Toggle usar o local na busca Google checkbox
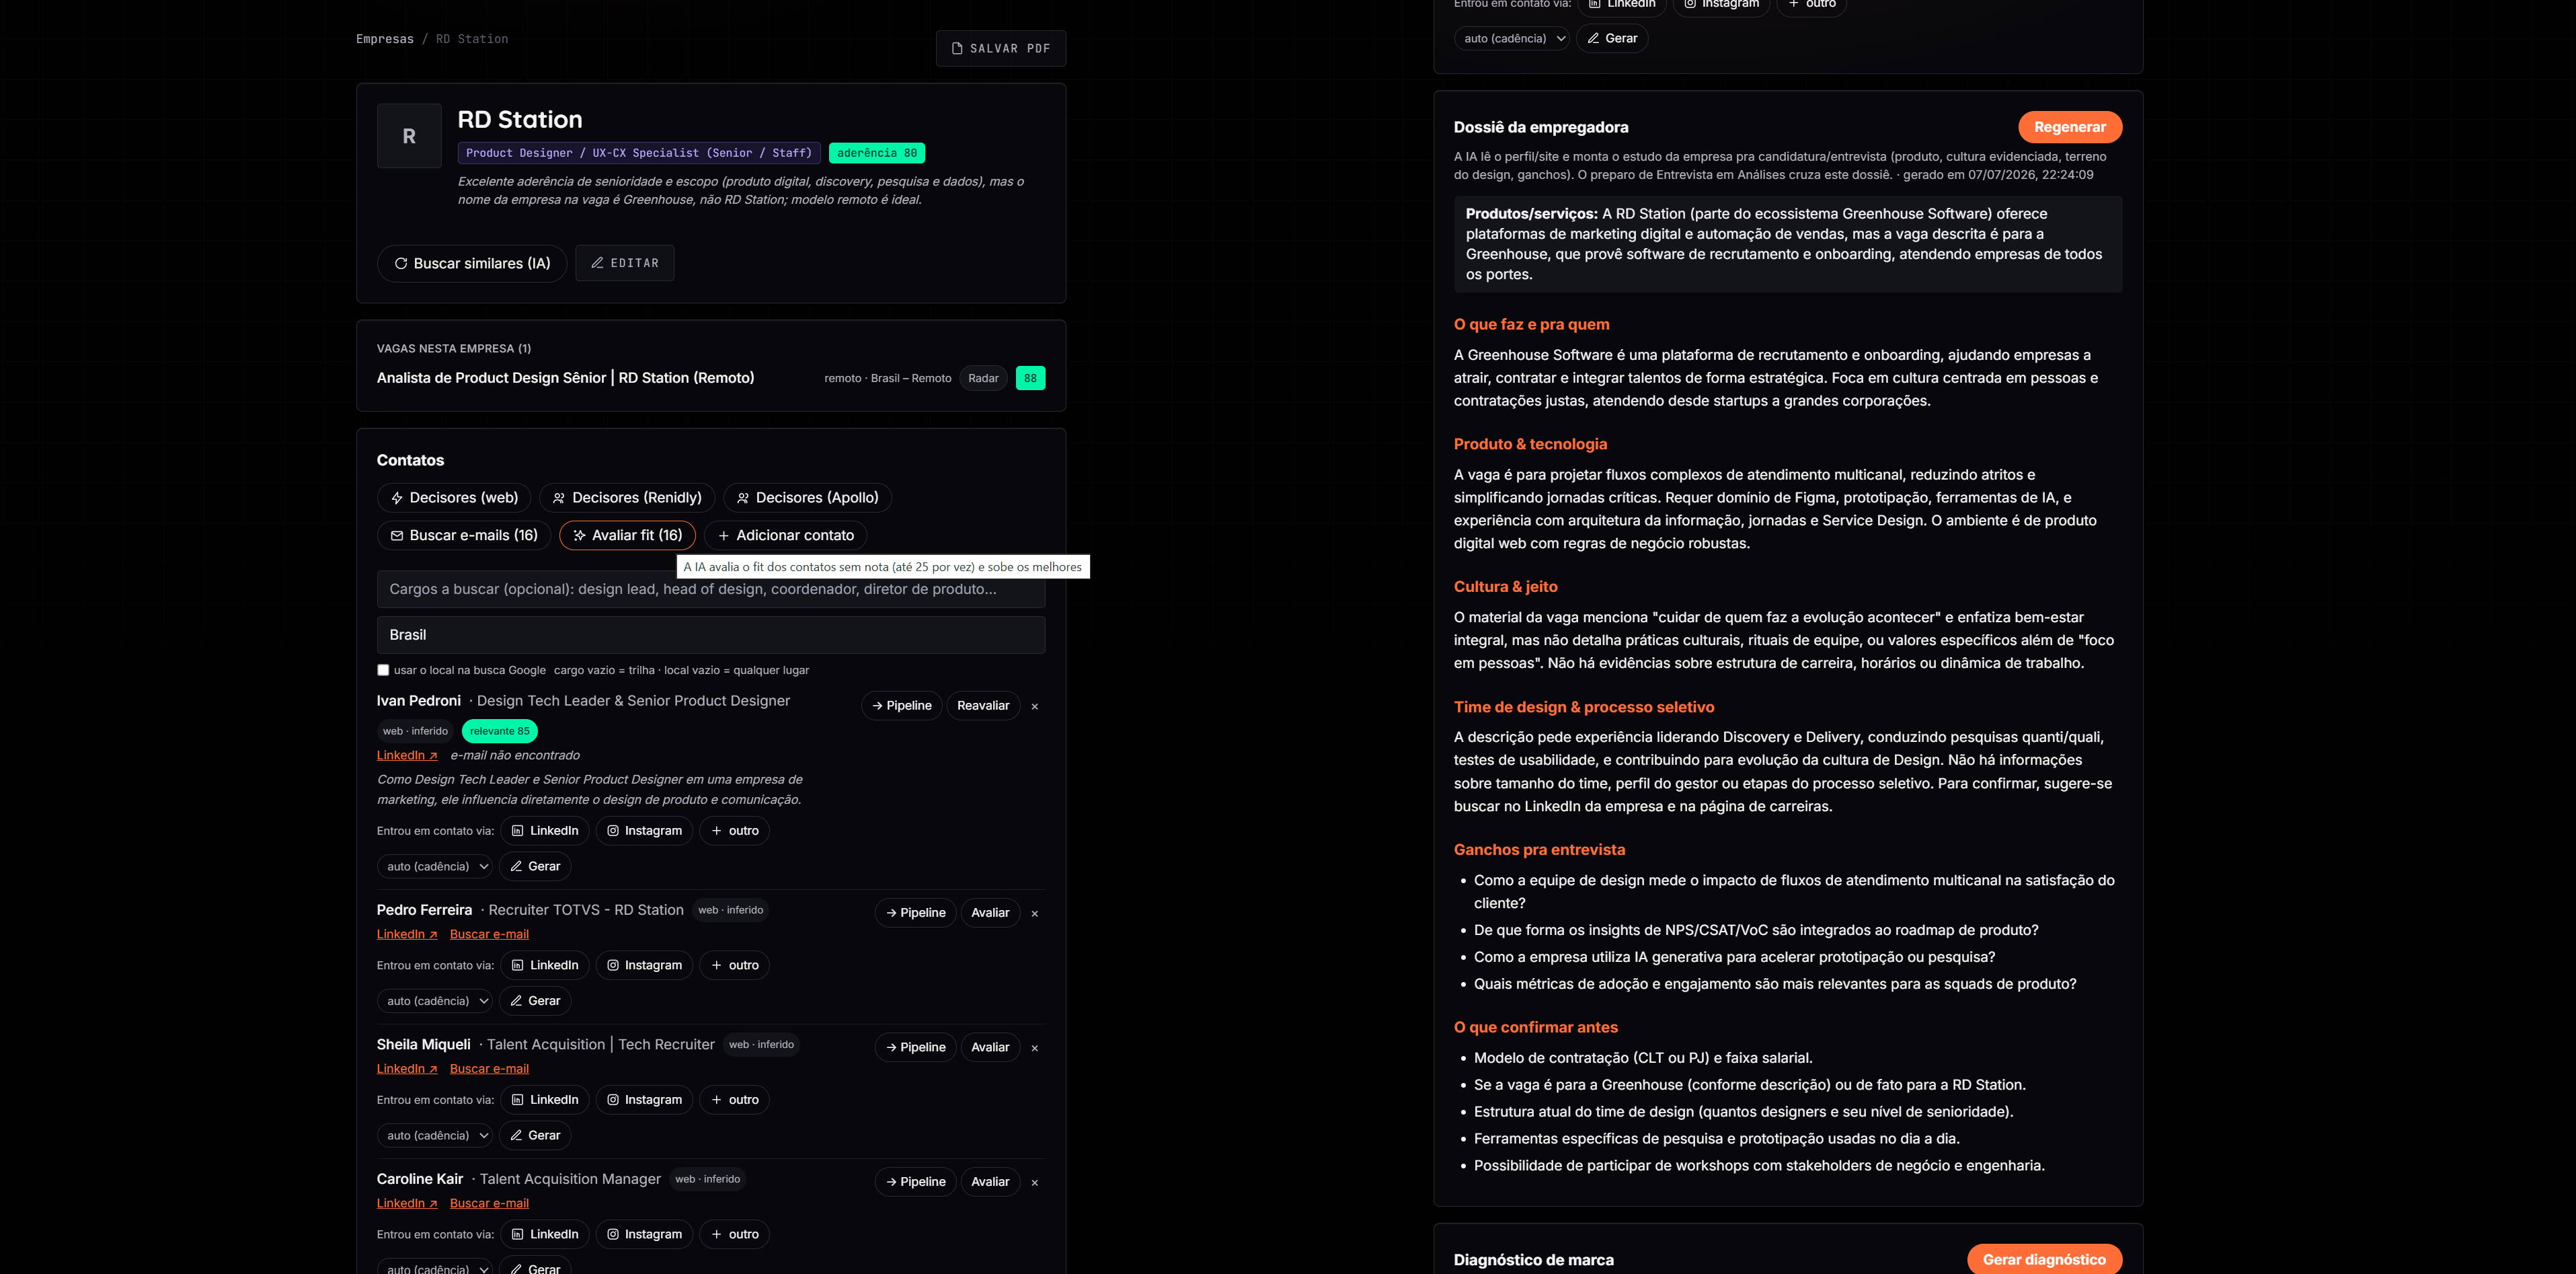The width and height of the screenshot is (2576, 1274). [383, 670]
